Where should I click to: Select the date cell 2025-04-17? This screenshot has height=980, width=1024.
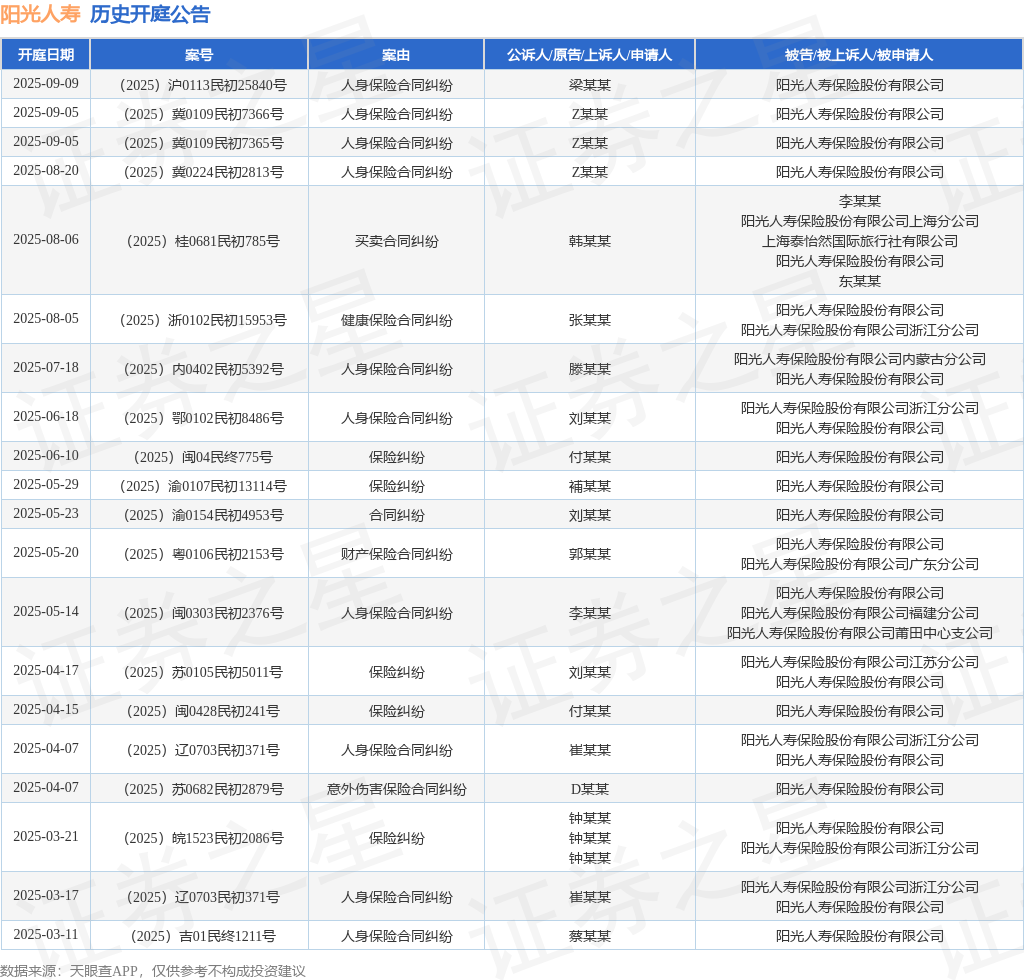[x=46, y=671]
